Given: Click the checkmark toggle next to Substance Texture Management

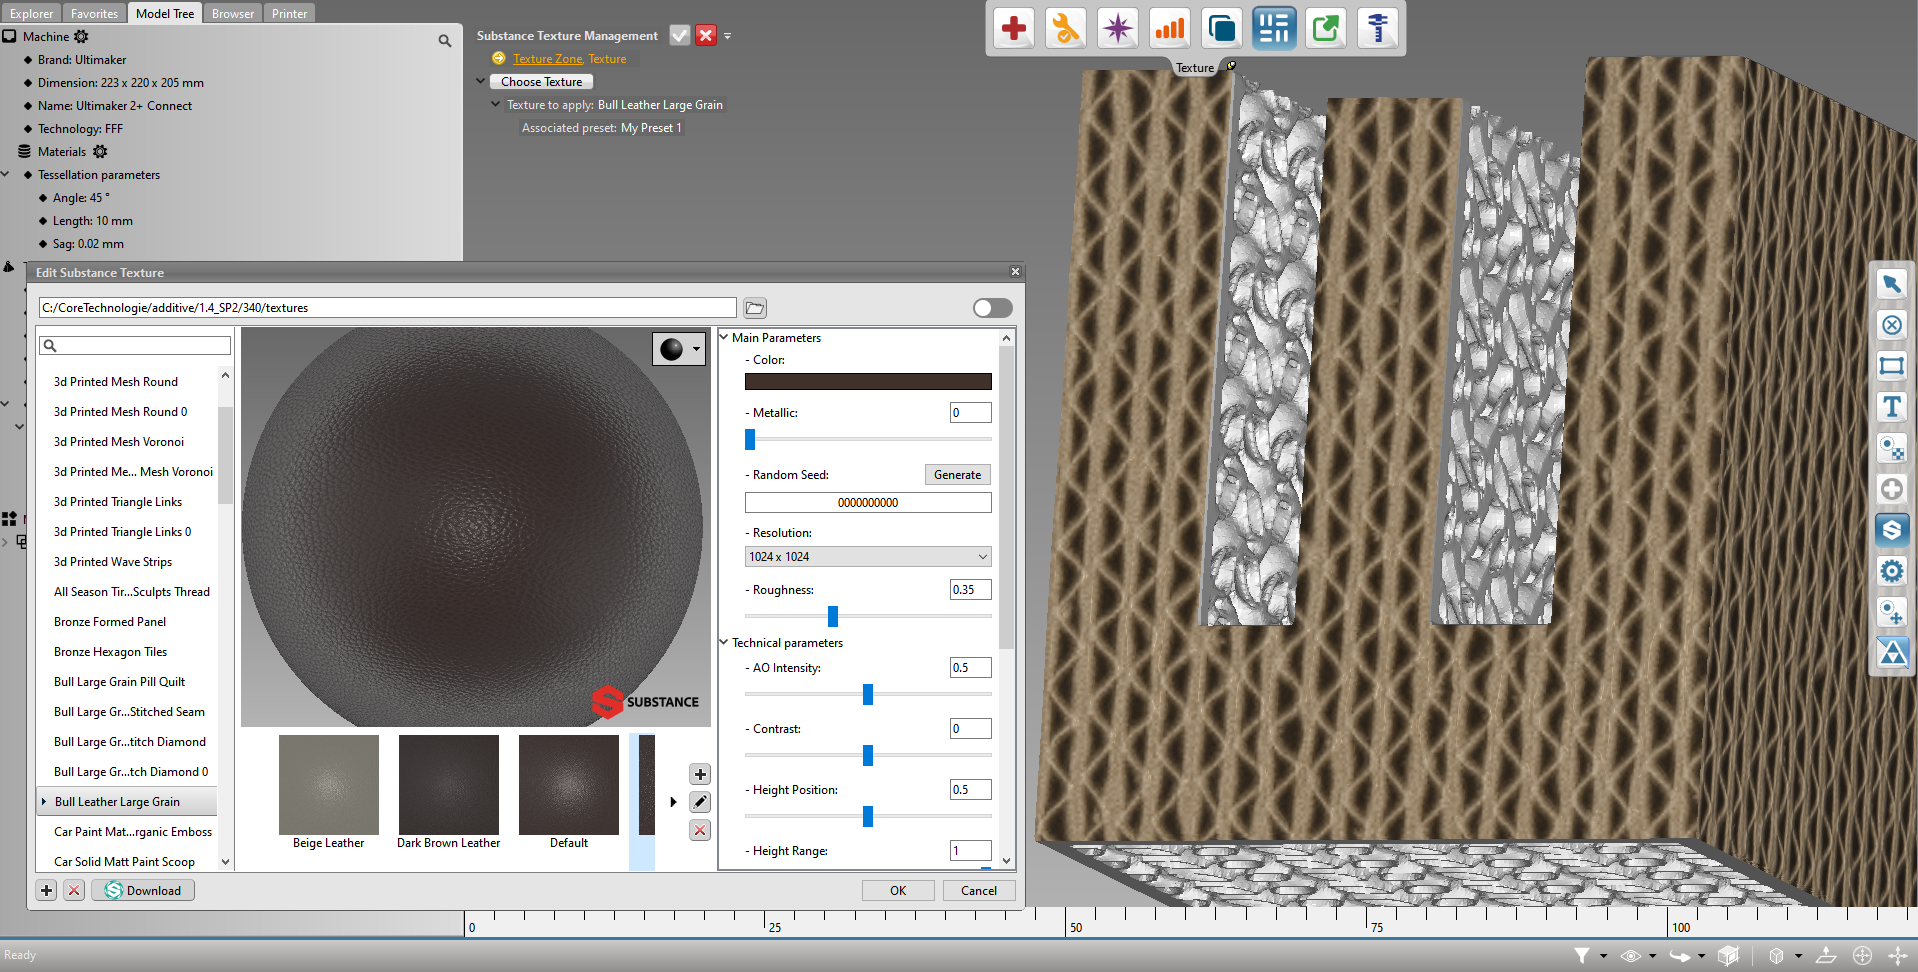Looking at the screenshot, I should point(679,34).
